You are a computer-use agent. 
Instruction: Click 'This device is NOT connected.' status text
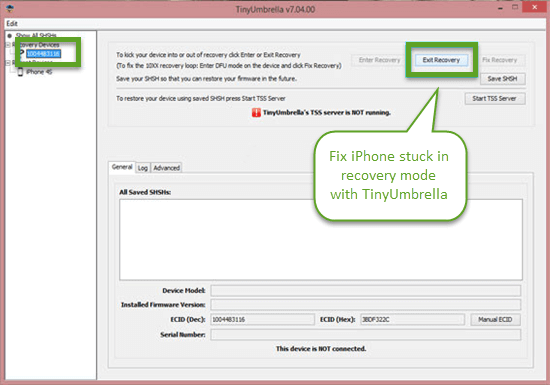pyautogui.click(x=321, y=349)
